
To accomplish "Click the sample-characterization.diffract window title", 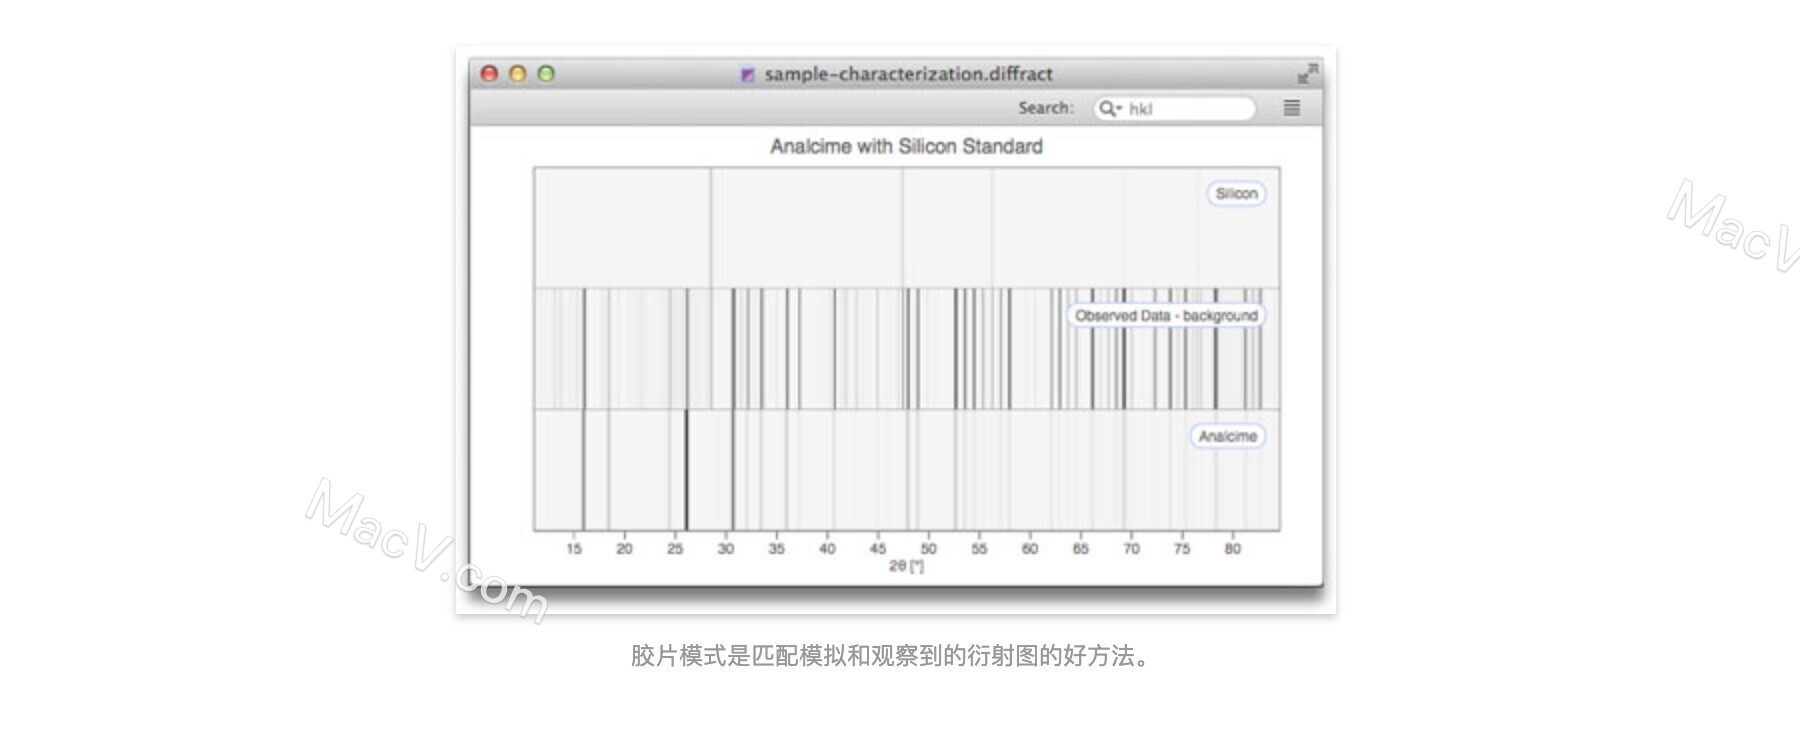I will pyautogui.click(x=908, y=74).
